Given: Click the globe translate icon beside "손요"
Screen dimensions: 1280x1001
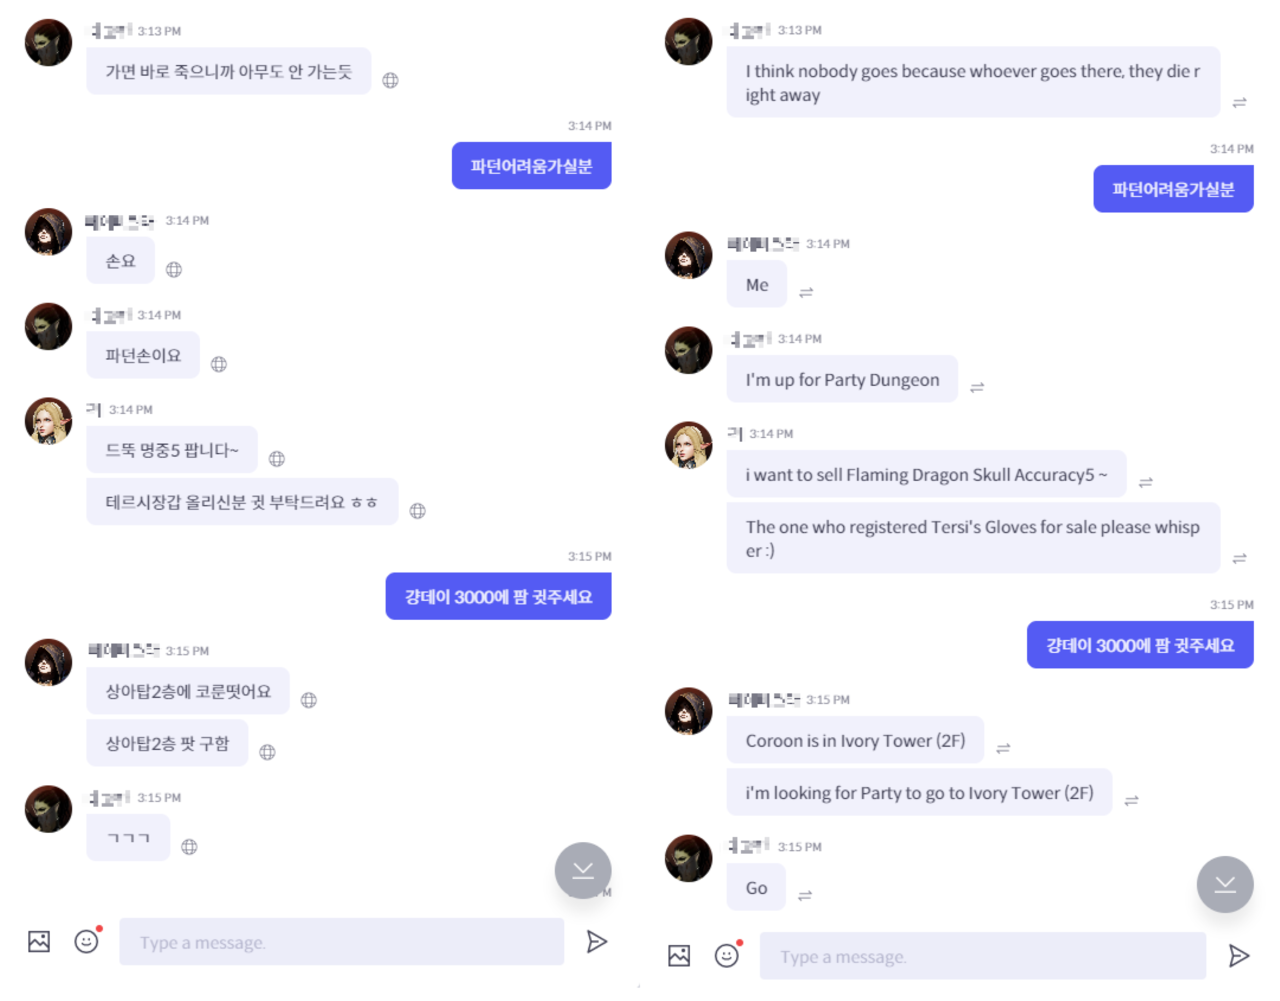Looking at the screenshot, I should tap(173, 268).
